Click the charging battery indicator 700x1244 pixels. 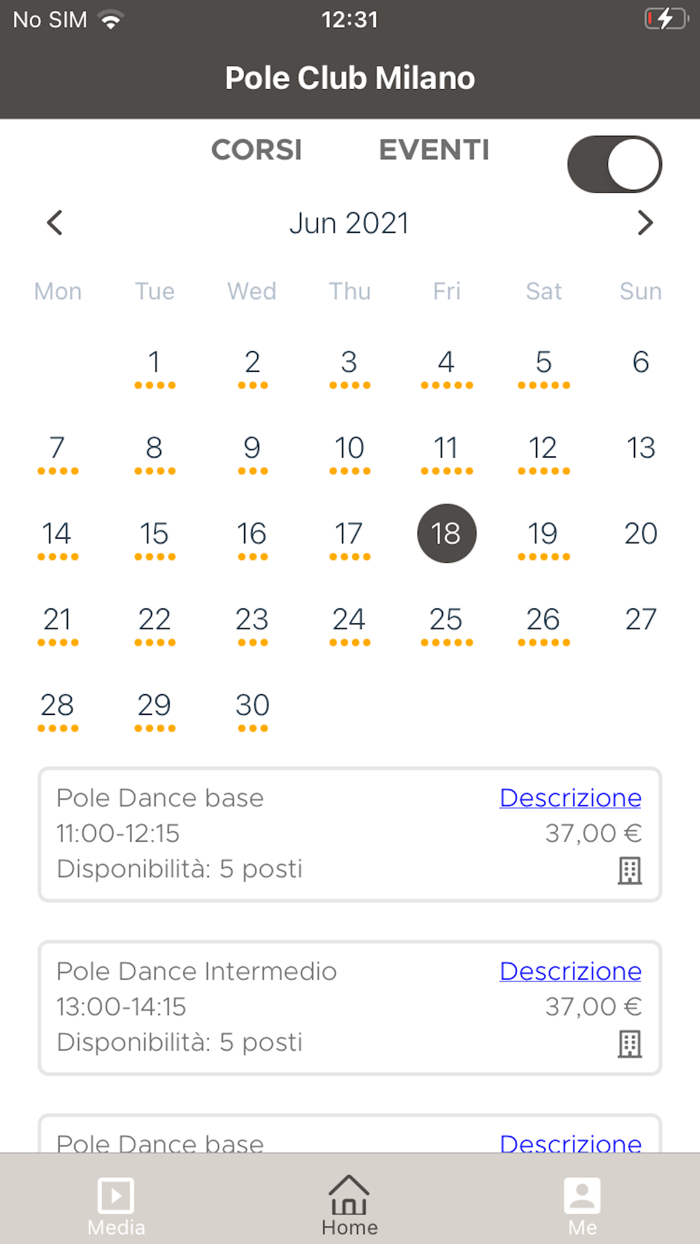pyautogui.click(x=665, y=17)
